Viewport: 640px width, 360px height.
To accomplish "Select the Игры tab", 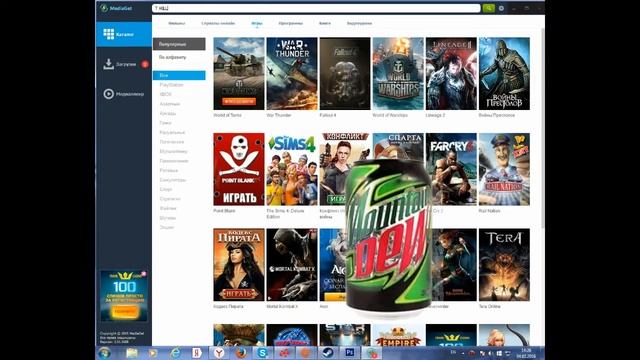I will click(257, 23).
